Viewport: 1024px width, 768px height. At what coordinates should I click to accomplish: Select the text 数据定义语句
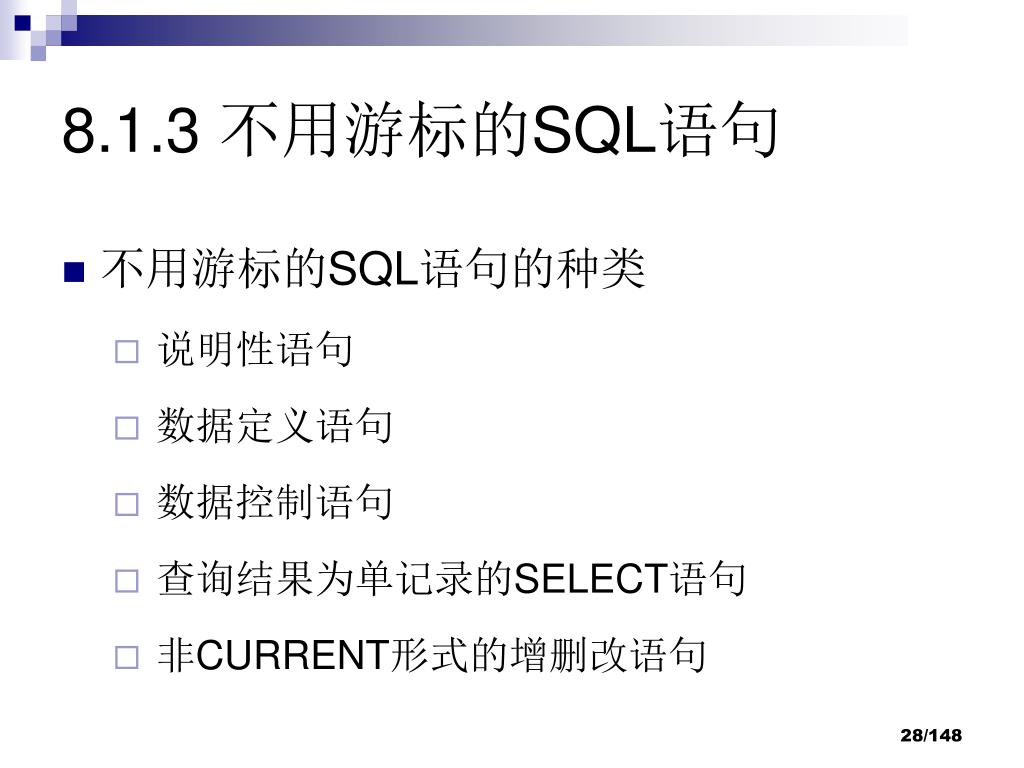pos(275,425)
